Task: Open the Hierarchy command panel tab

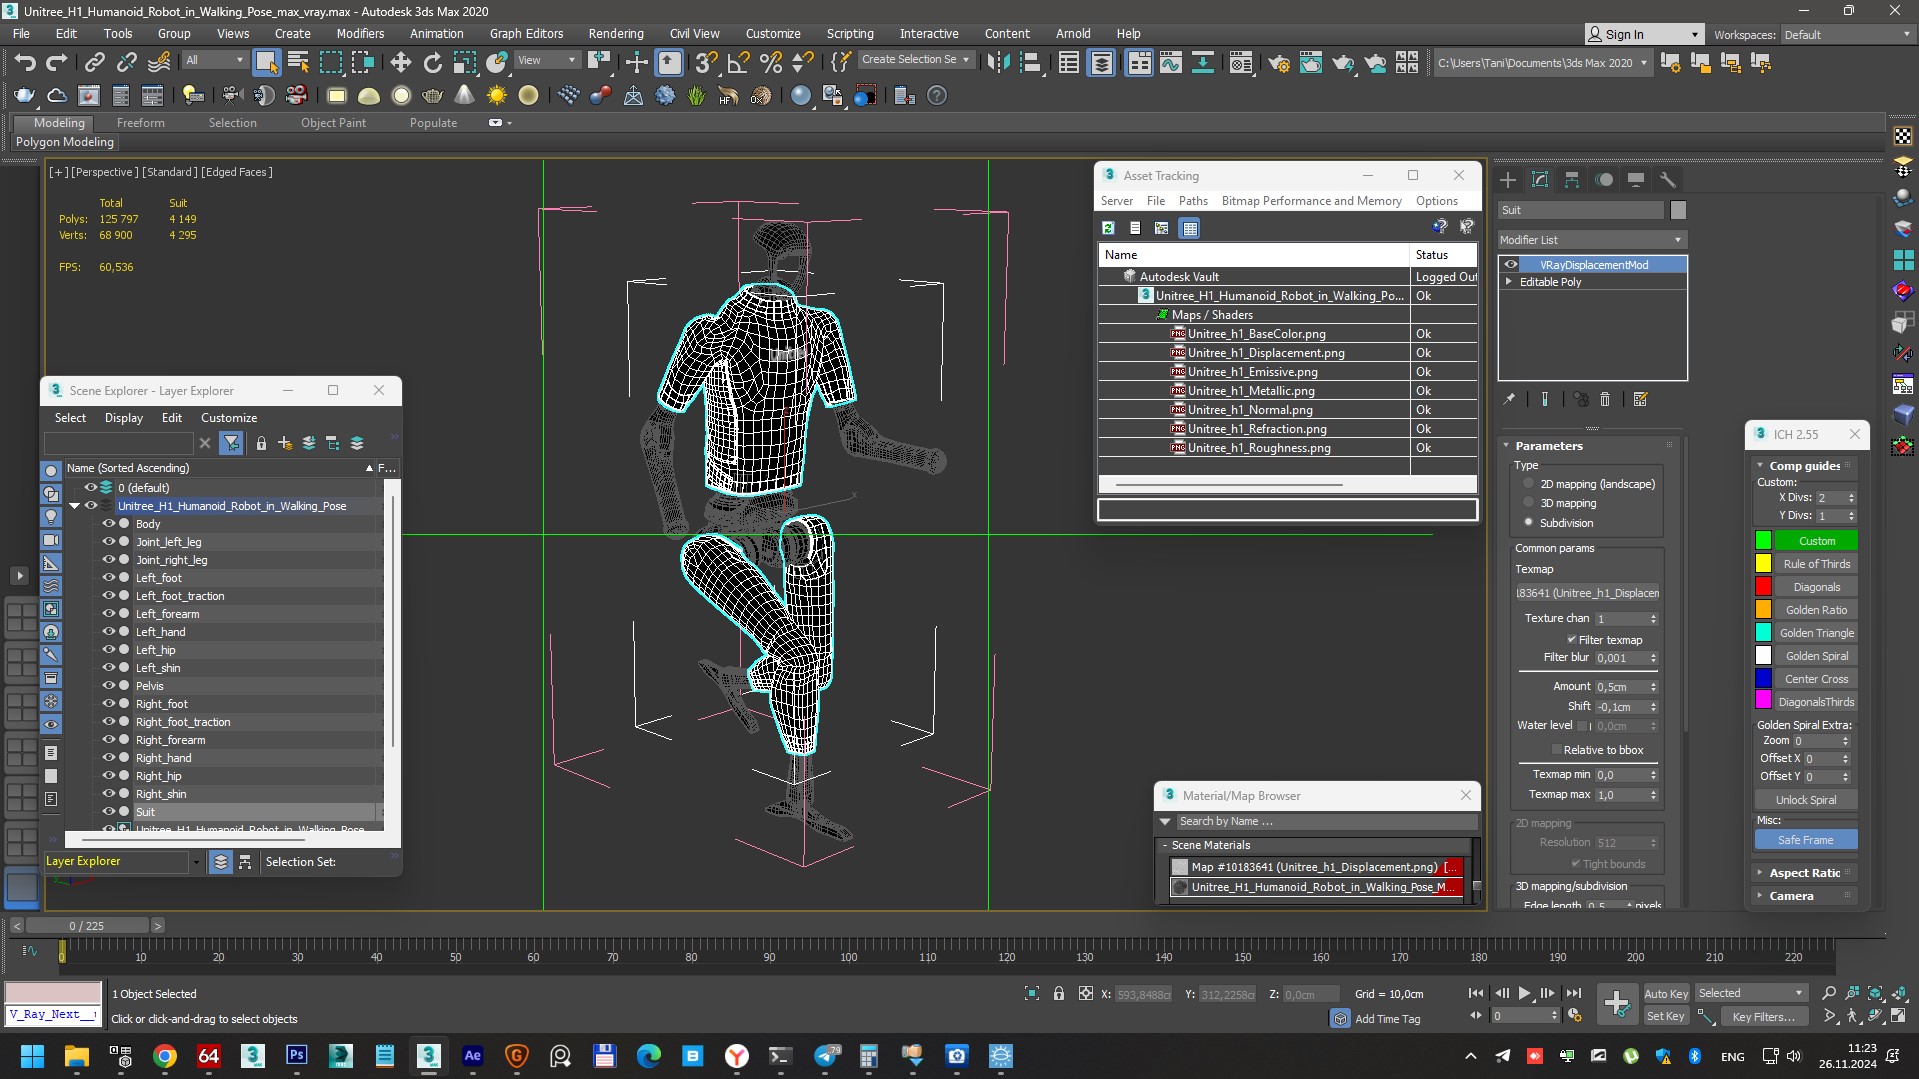Action: tap(1572, 180)
